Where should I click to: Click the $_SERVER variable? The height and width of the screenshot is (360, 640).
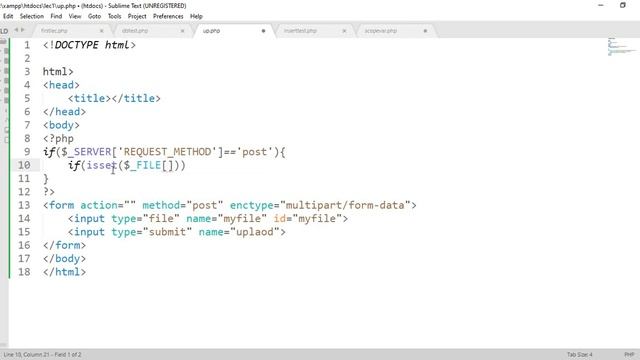[86, 152]
